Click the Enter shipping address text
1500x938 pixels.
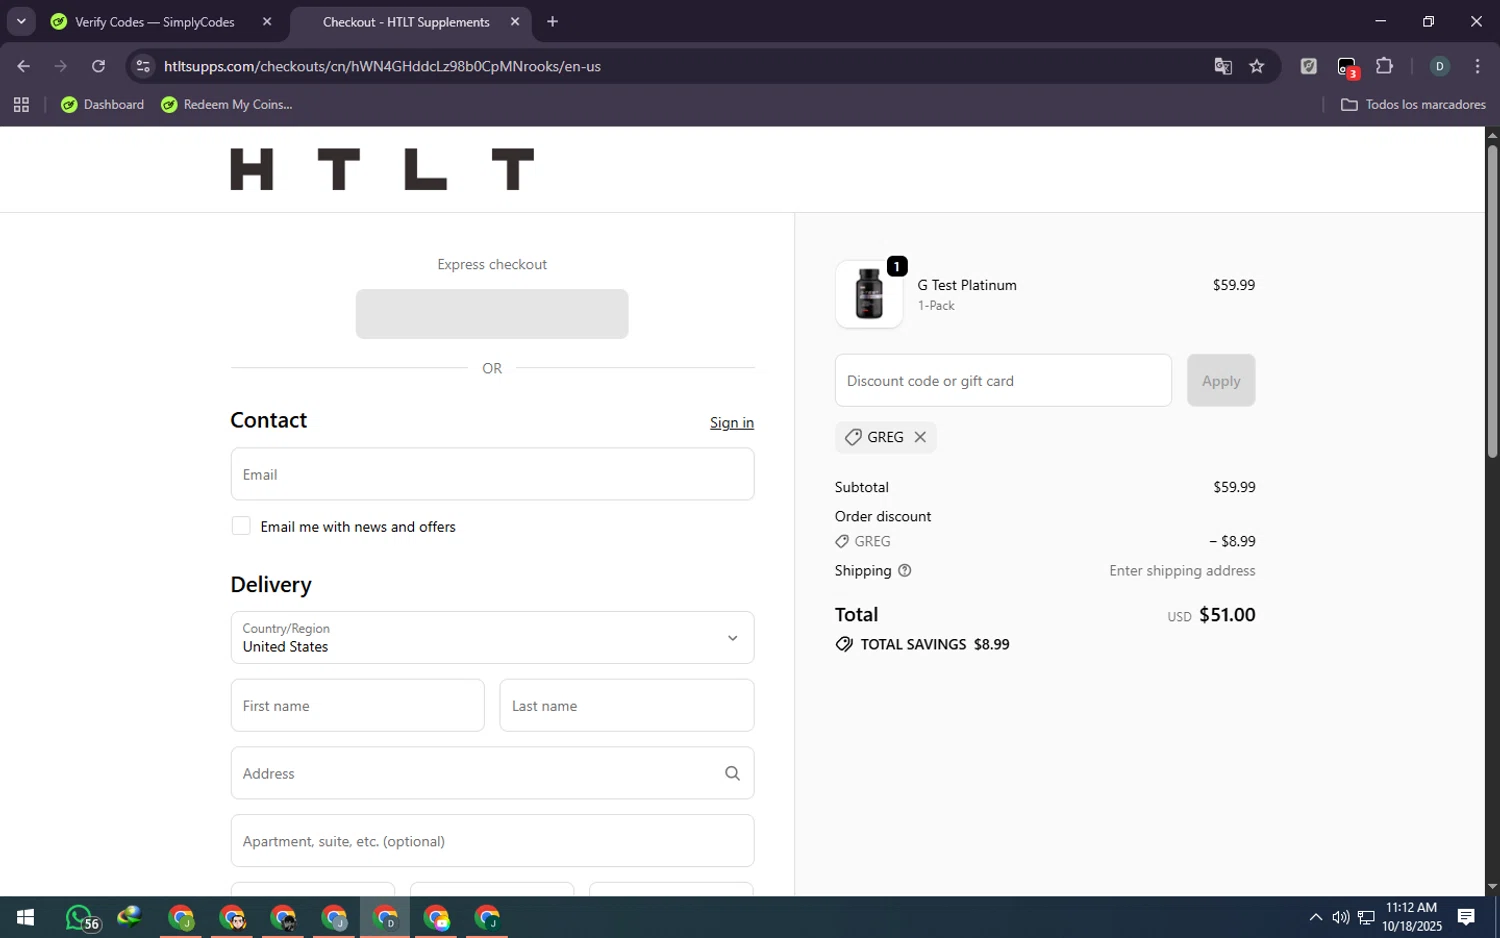point(1182,571)
